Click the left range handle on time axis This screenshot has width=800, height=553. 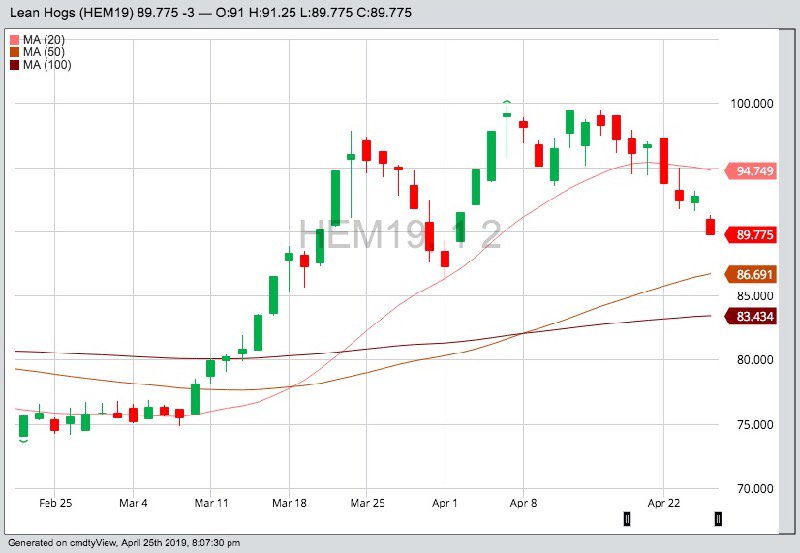tap(627, 518)
